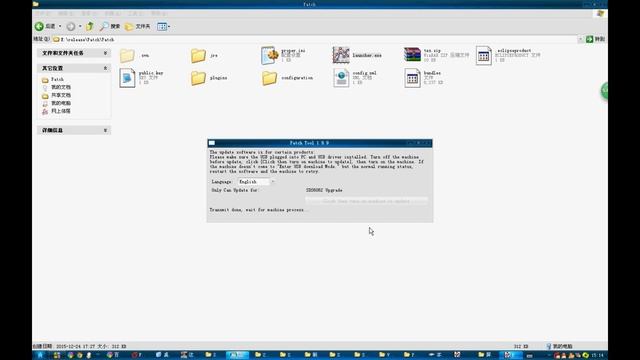This screenshot has width=640, height=360.
Task: Click the Patch Tool title bar icon
Action: click(212, 143)
